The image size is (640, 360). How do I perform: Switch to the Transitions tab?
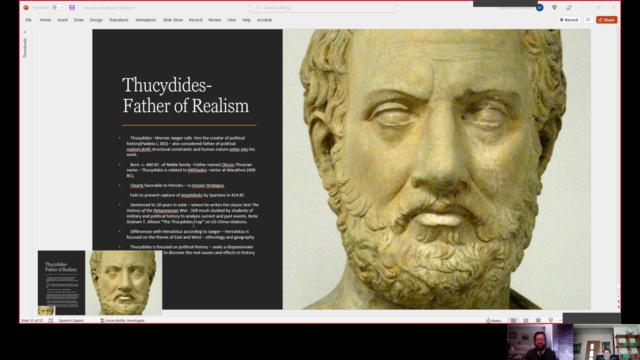click(x=119, y=20)
